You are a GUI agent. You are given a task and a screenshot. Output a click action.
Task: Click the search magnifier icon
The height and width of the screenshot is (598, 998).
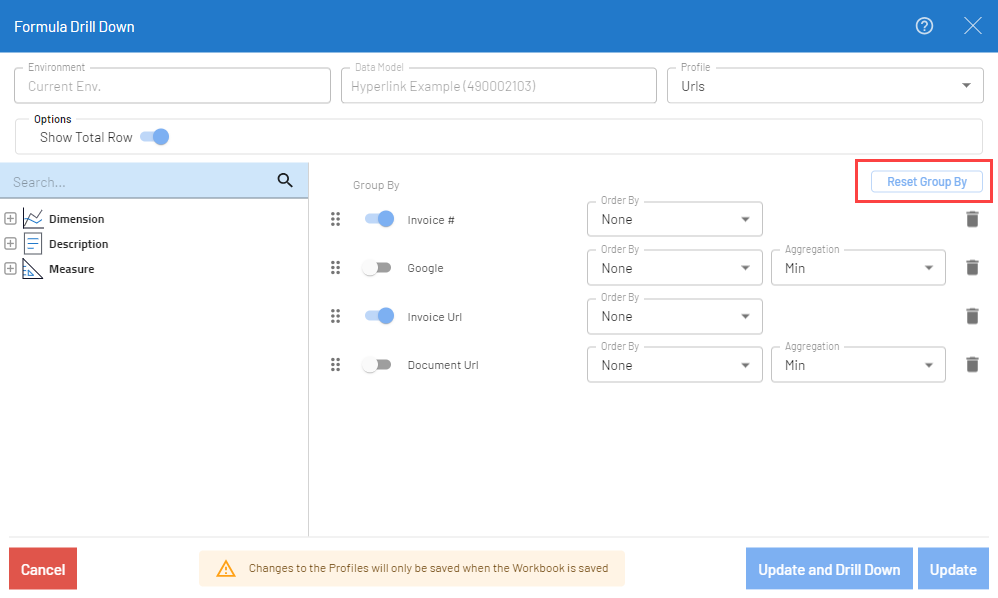point(285,181)
